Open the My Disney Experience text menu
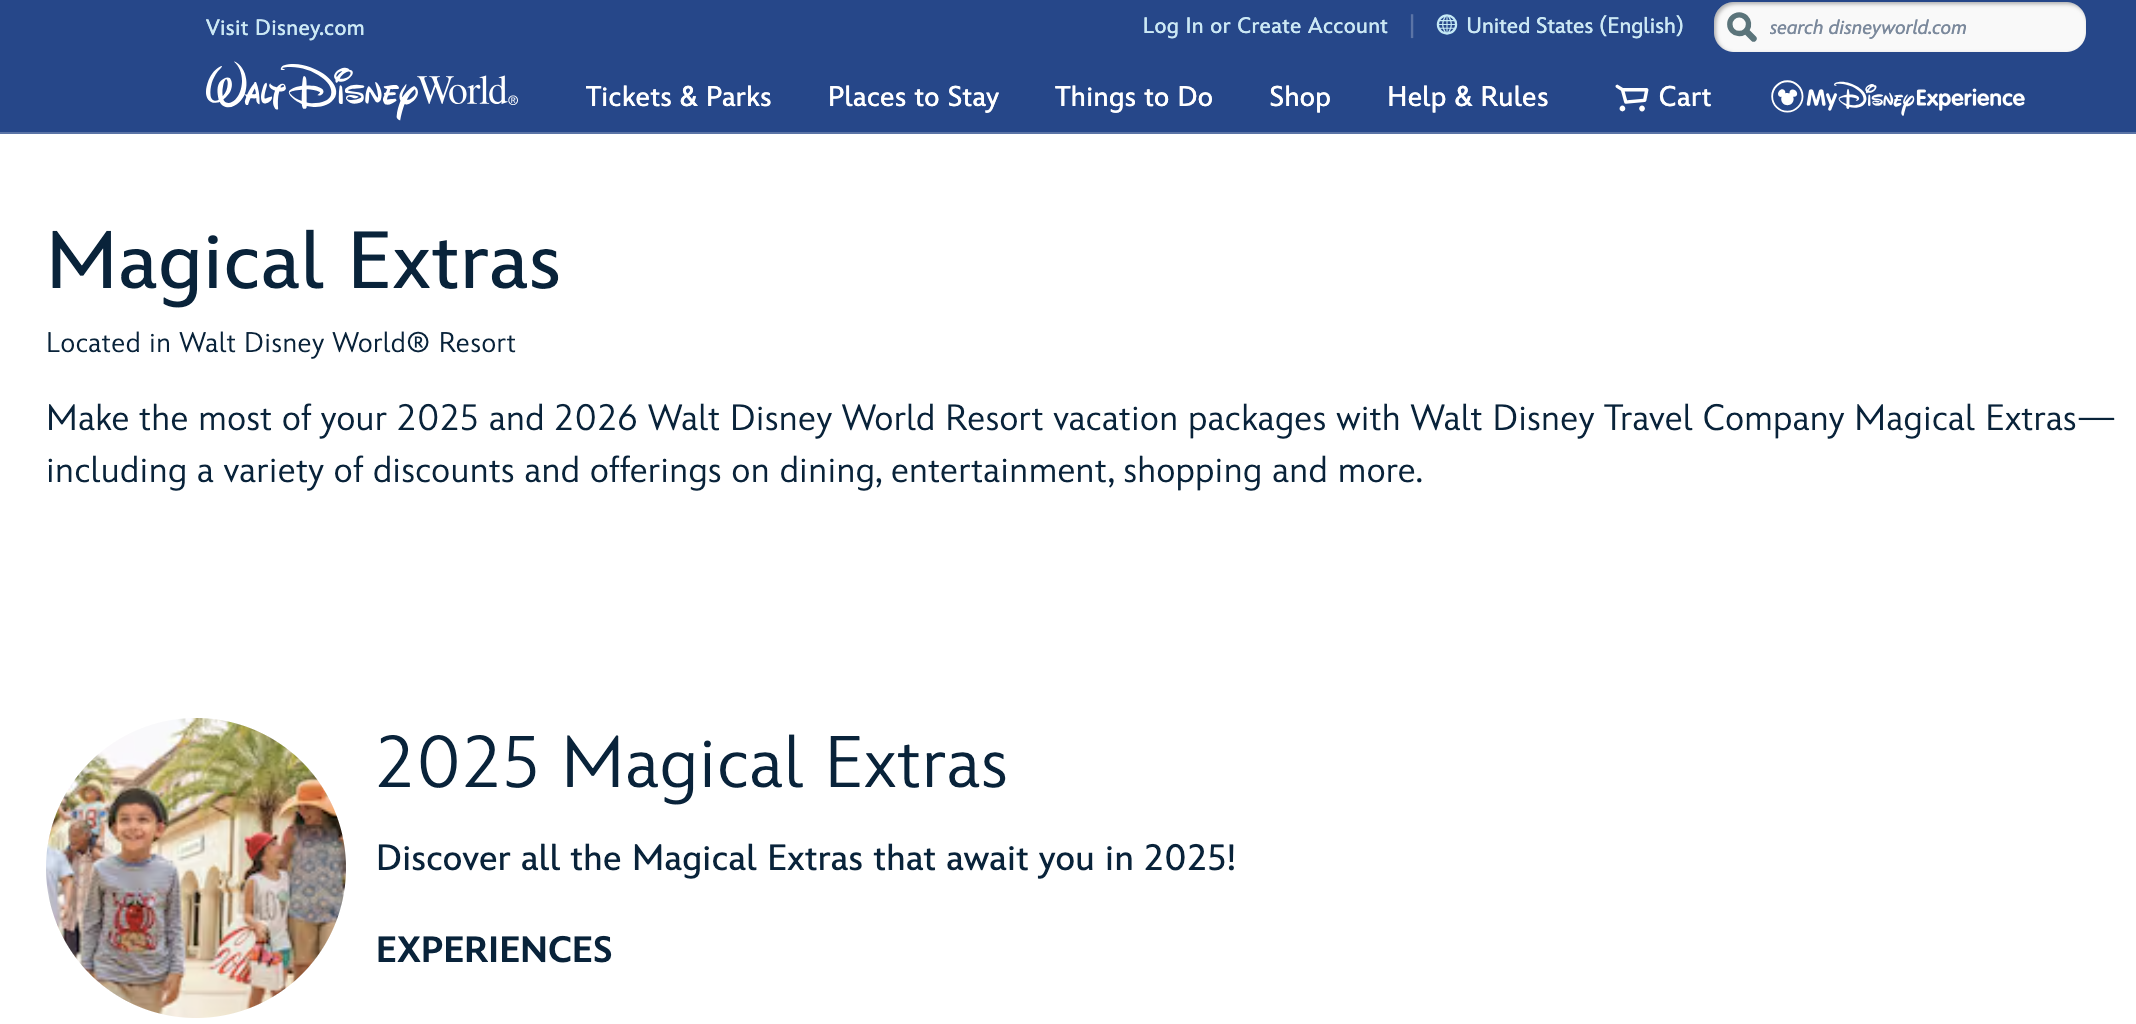Image resolution: width=2136 pixels, height=1024 pixels. pos(1915,98)
